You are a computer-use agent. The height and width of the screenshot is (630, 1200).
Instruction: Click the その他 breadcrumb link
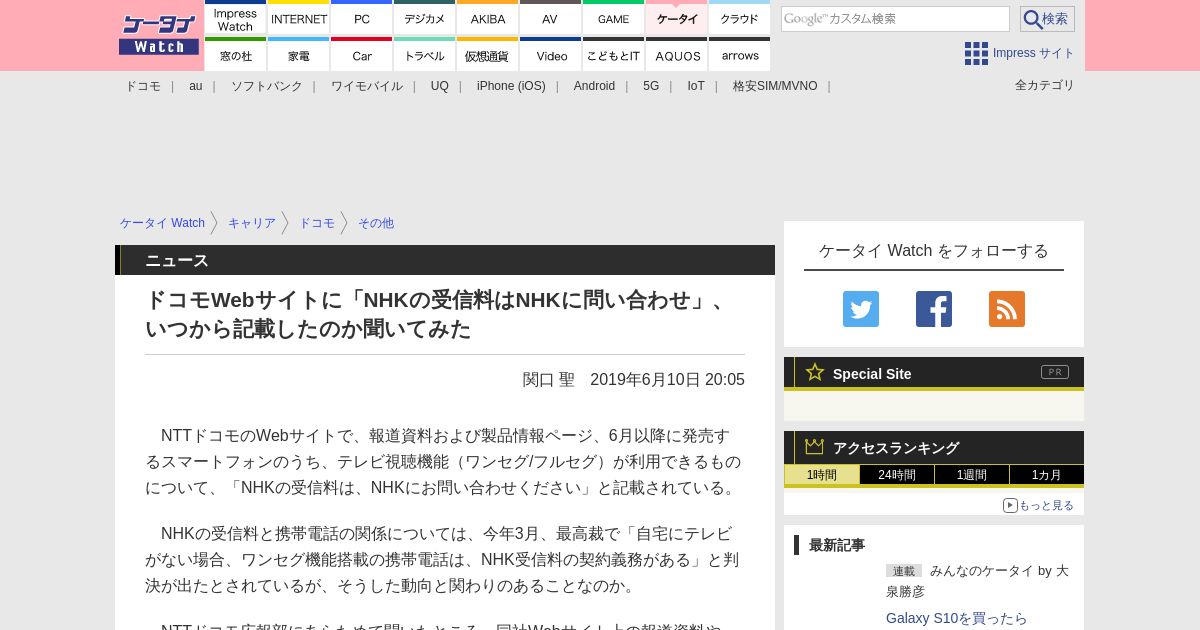click(x=376, y=223)
